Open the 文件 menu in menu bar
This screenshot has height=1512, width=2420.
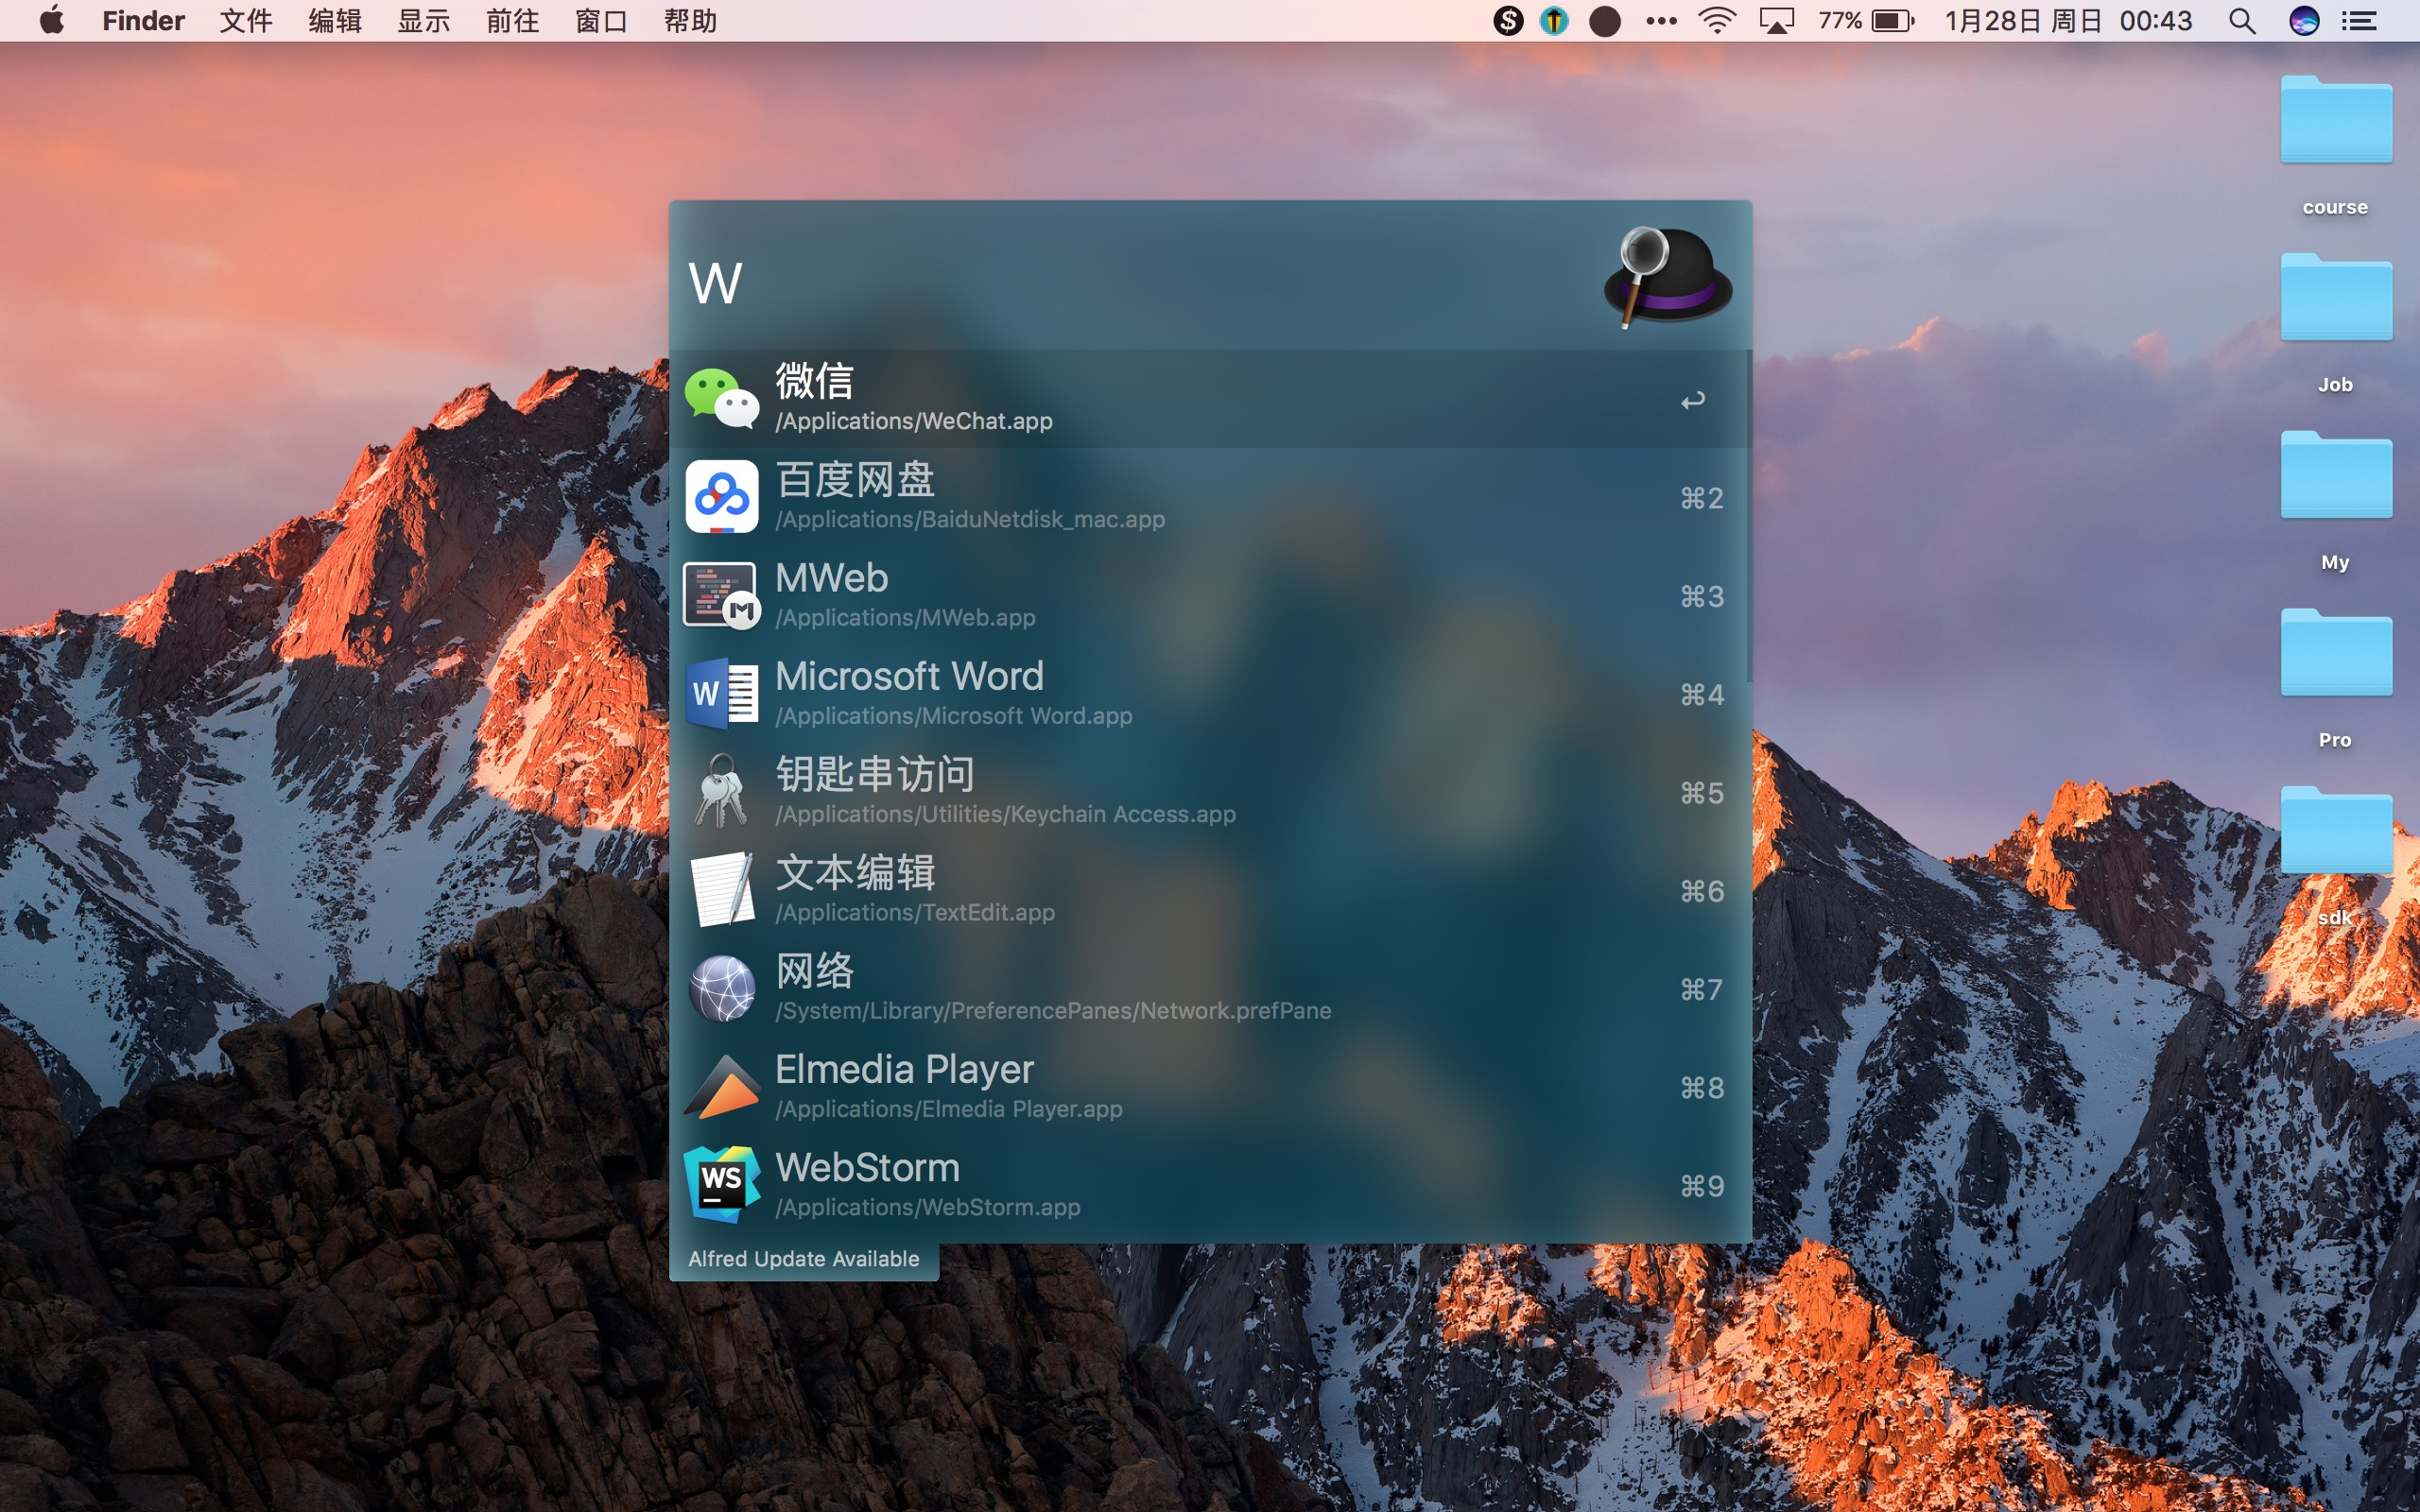click(245, 21)
